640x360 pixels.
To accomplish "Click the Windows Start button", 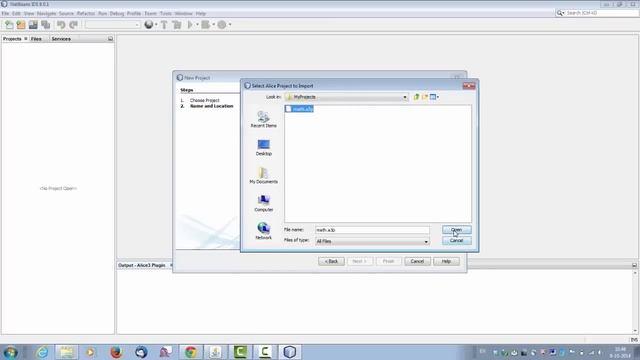I will pyautogui.click(x=10, y=352).
